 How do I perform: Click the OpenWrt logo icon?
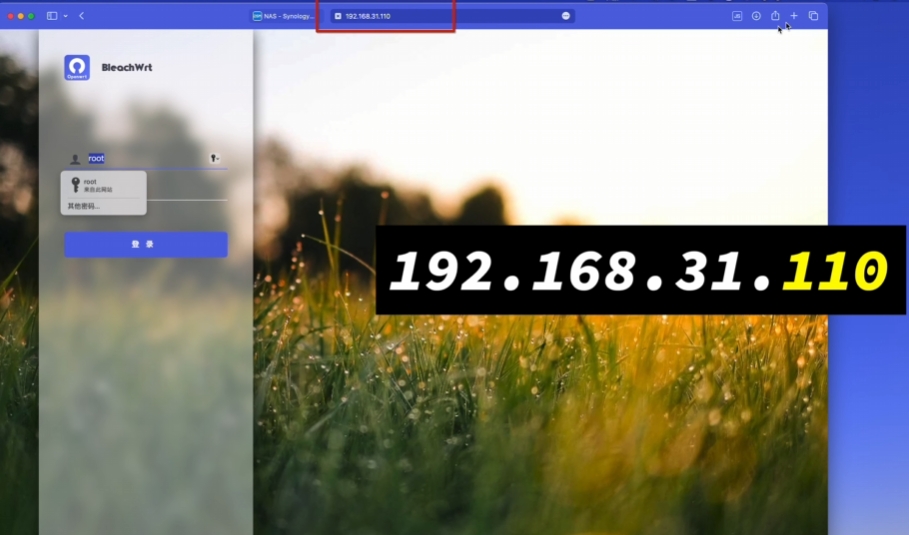tap(77, 67)
